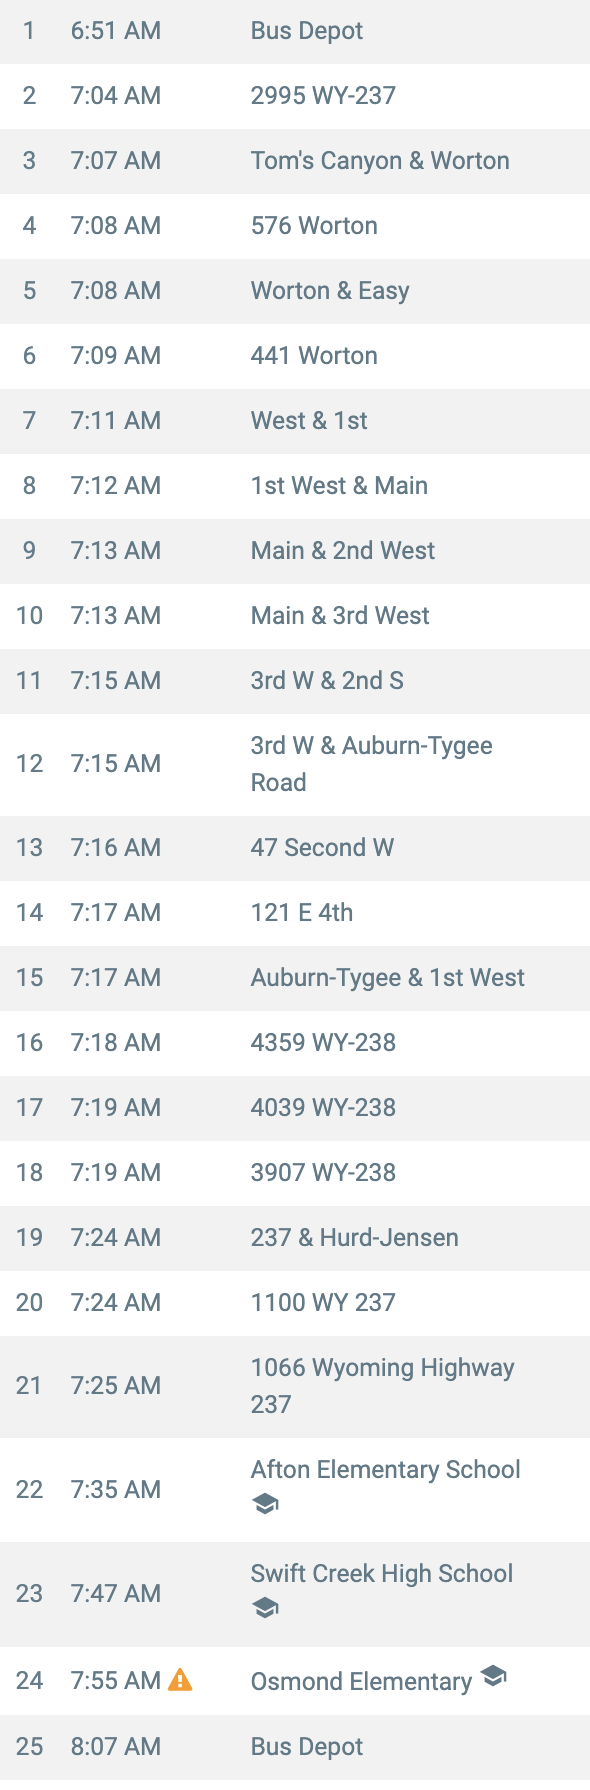Viewport: 590px width, 1790px height.
Task: Select the 121 E 4th stop
Action: 295,913
